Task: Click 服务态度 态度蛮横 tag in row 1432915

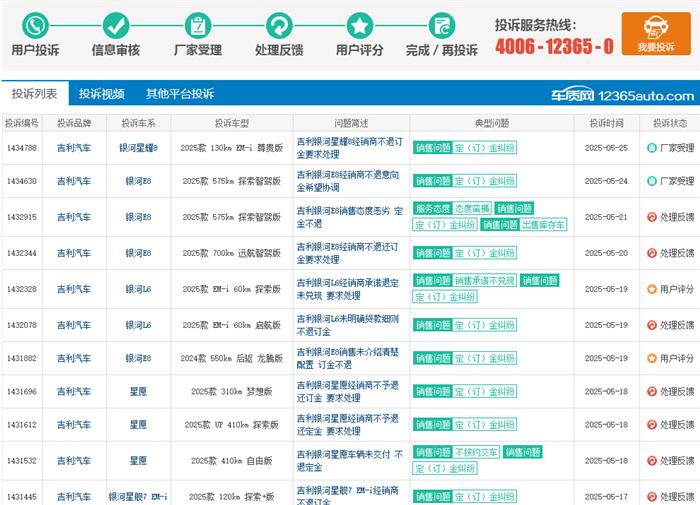Action: pos(452,209)
